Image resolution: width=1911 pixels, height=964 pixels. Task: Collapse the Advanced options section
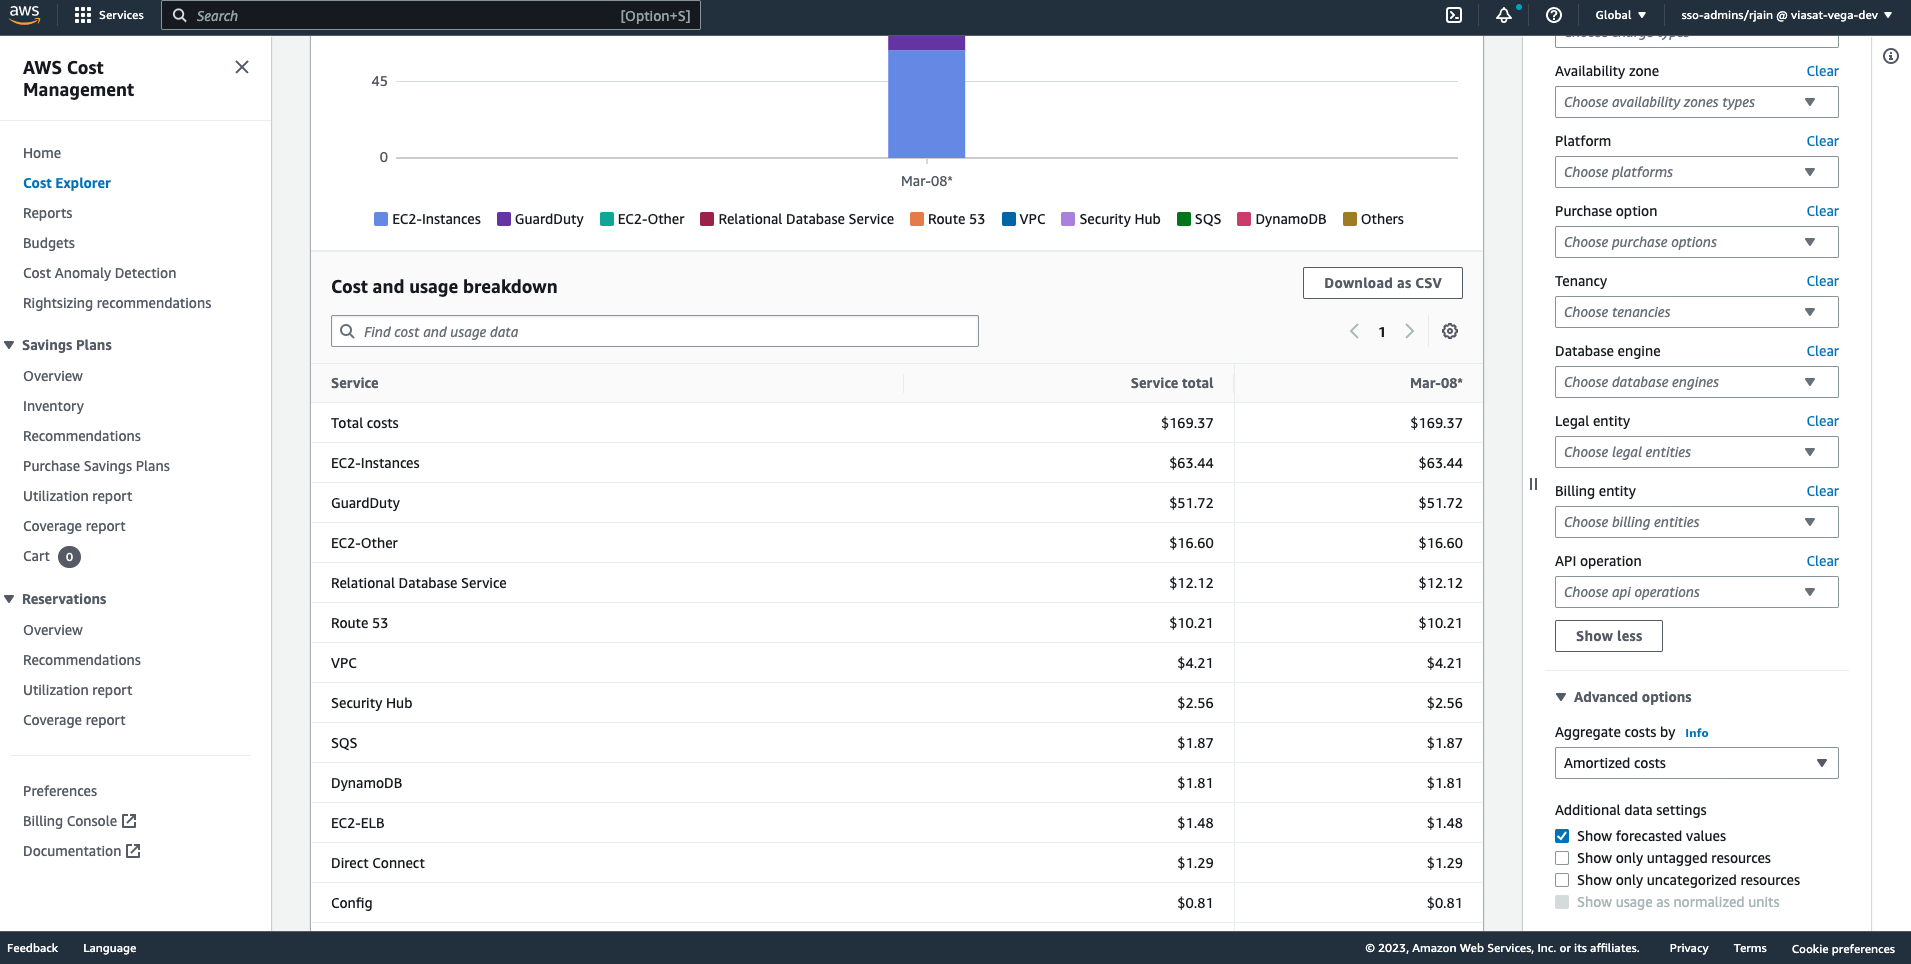(1563, 697)
